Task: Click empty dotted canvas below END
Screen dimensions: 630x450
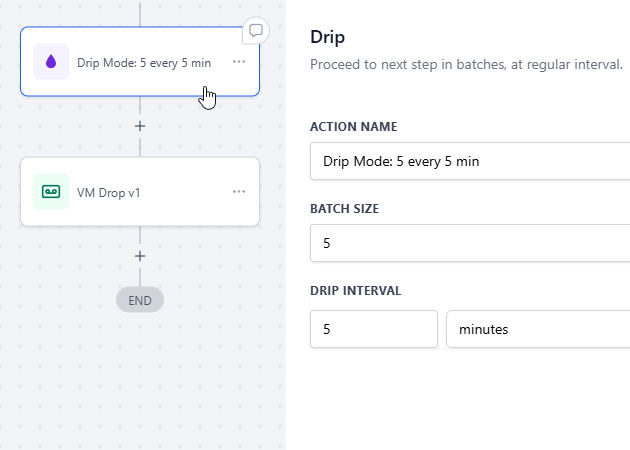Action: (x=140, y=390)
